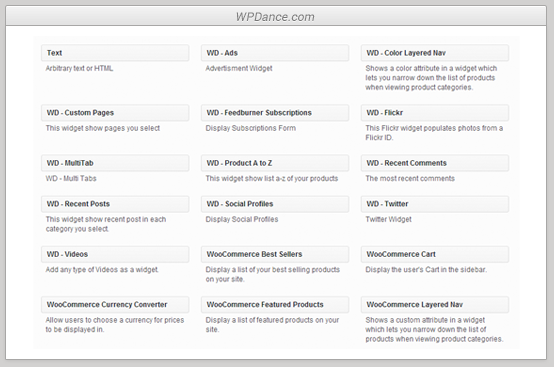This screenshot has width=554, height=367.
Task: Click 'Display a list of your best selling' description
Action: (273, 274)
